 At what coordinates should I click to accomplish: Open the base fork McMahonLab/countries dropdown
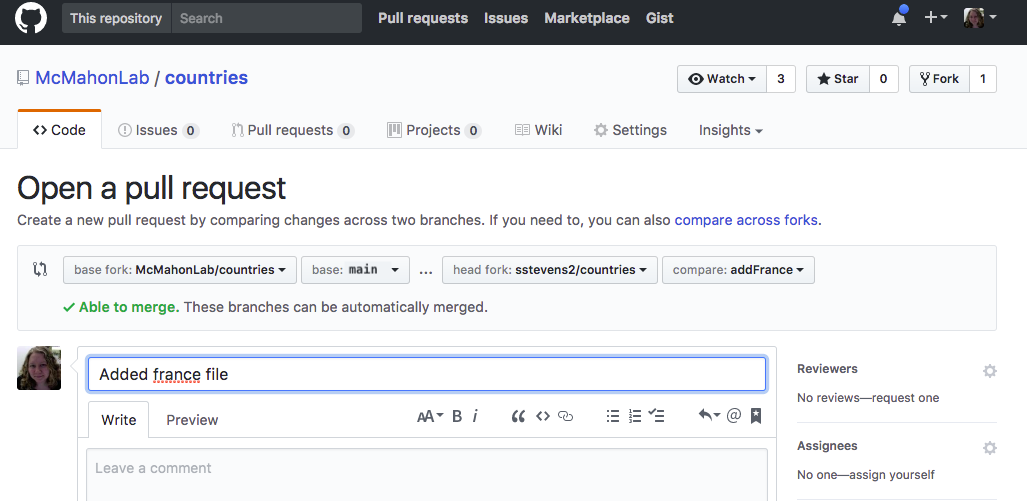(x=180, y=270)
